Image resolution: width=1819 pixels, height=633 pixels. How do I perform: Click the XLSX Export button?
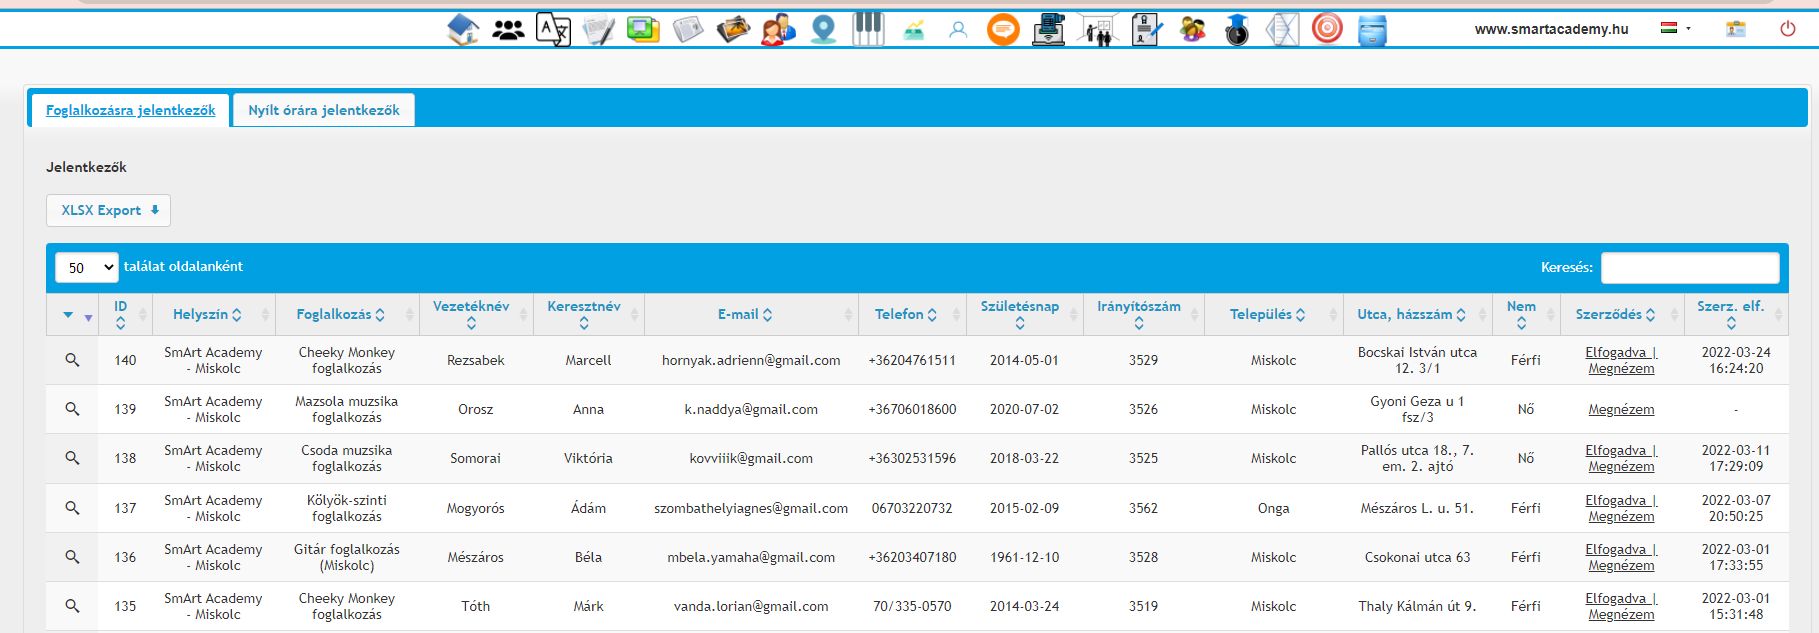tap(109, 210)
